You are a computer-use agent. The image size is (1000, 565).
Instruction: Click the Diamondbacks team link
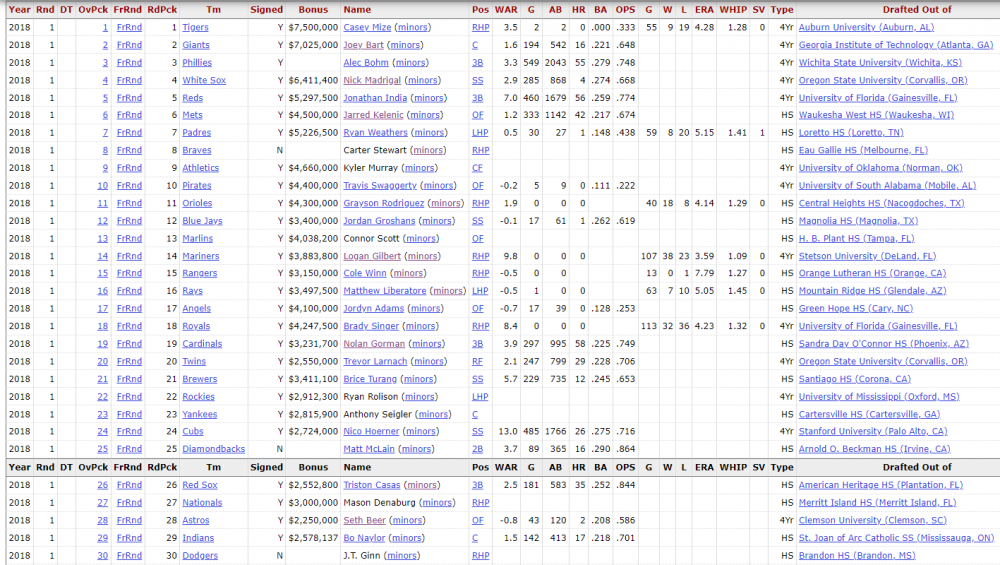pyautogui.click(x=213, y=449)
